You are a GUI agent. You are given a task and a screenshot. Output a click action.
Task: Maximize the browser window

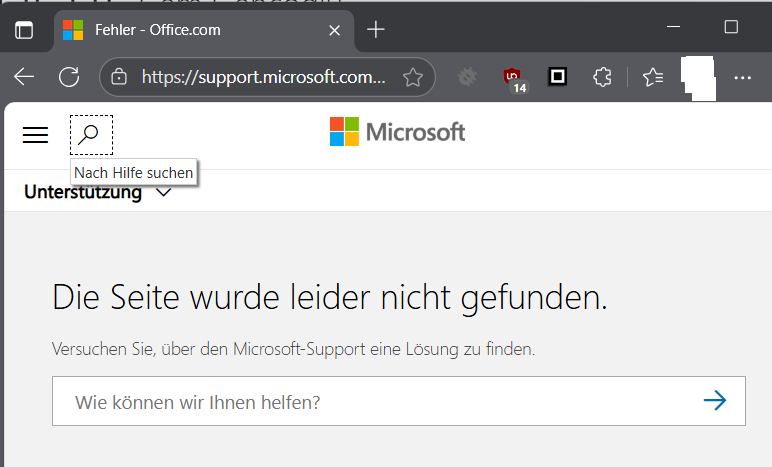coord(731,27)
